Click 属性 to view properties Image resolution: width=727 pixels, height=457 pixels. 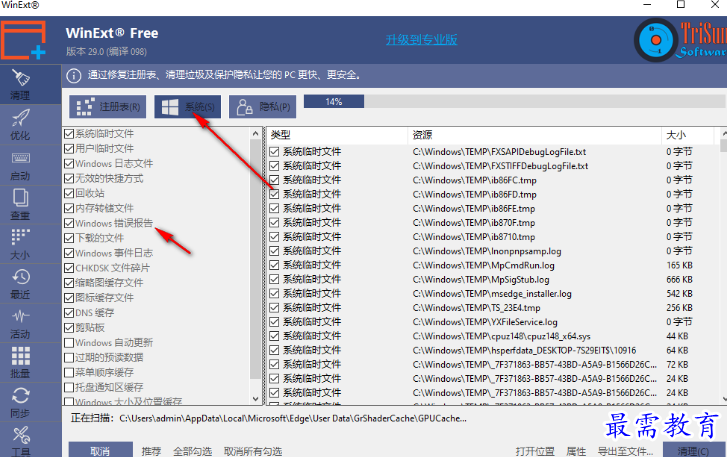tap(576, 451)
